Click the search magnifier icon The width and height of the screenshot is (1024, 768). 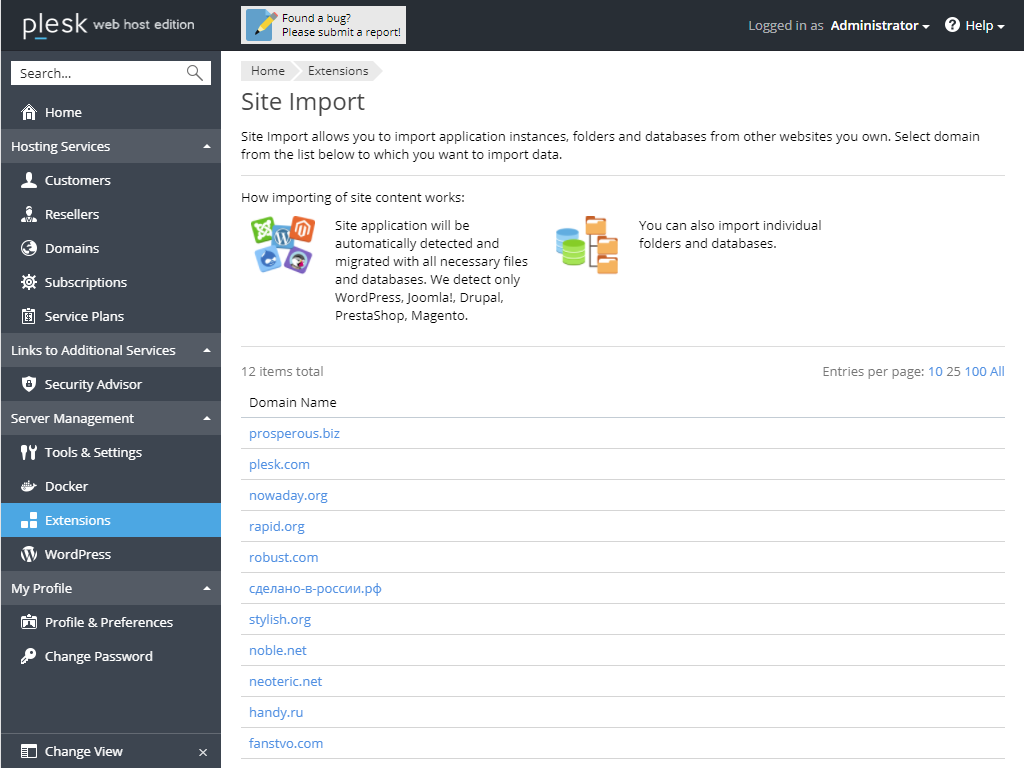click(x=195, y=73)
